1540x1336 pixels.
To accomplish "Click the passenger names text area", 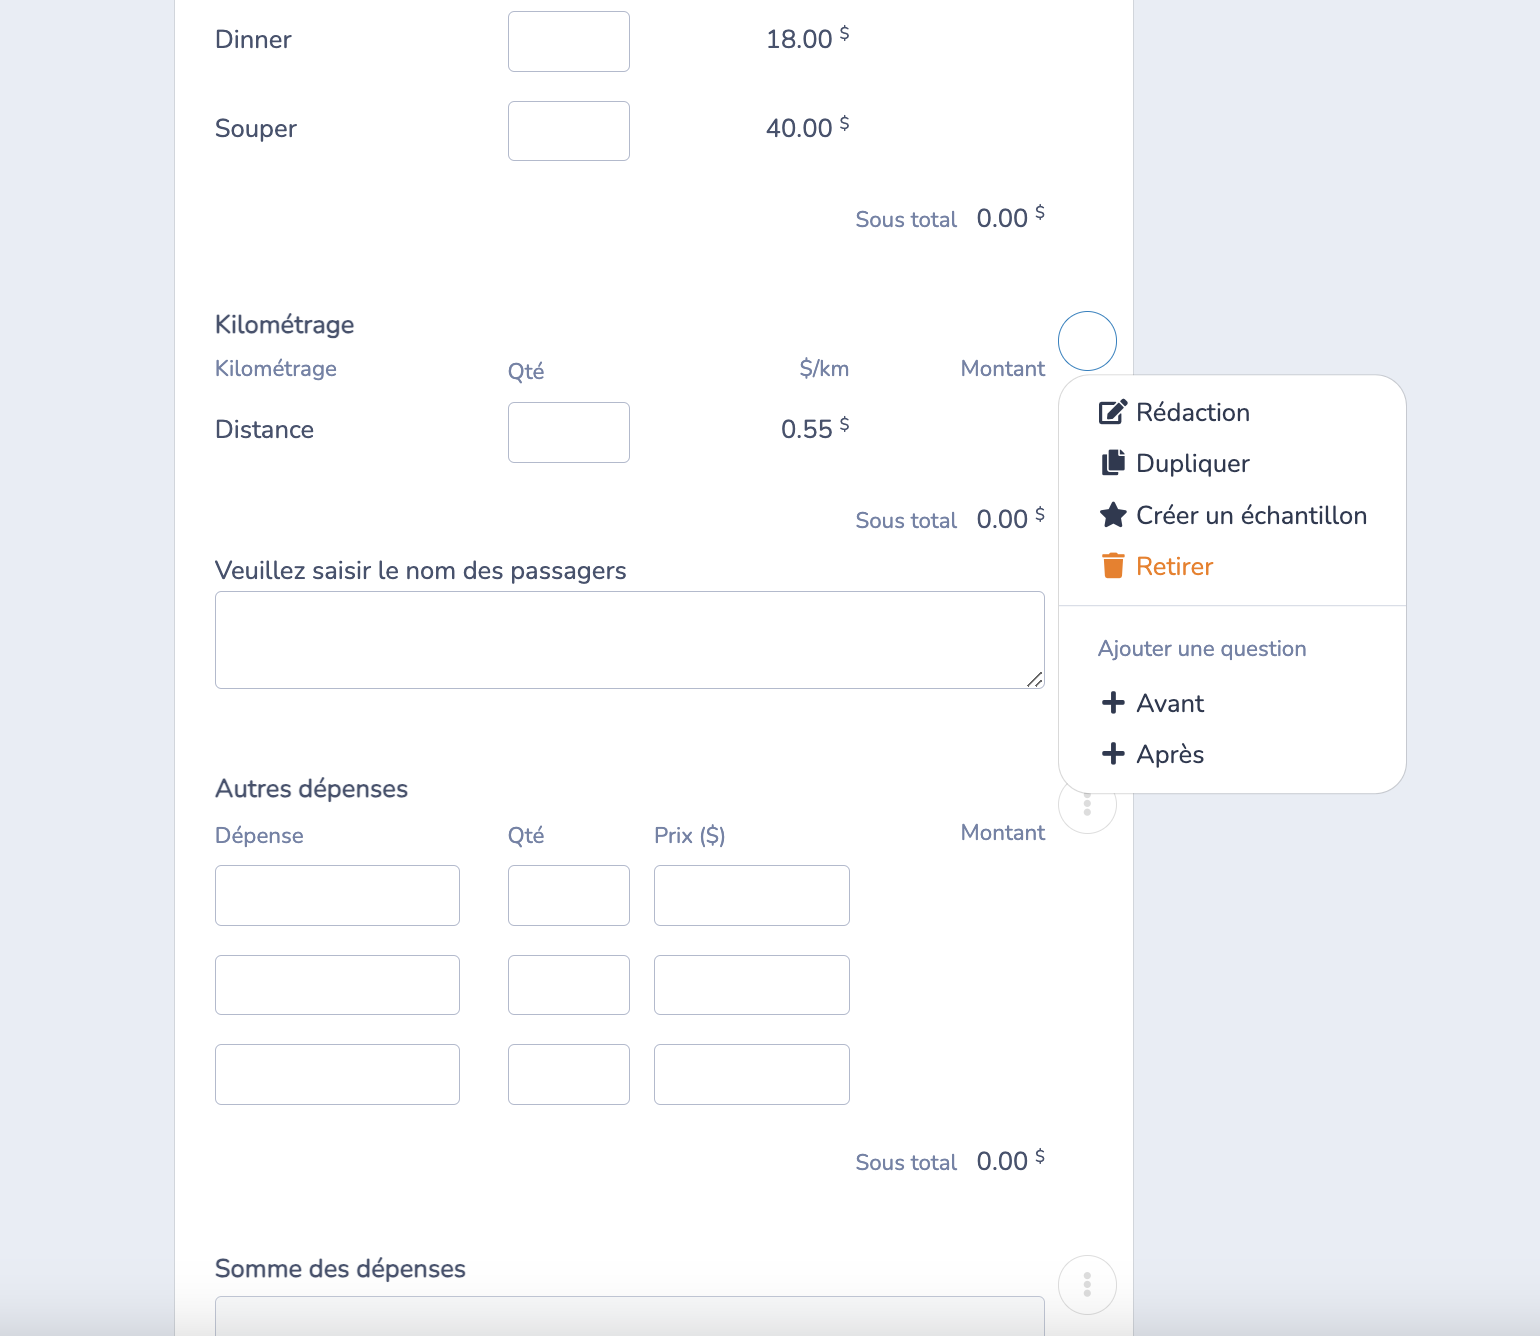I will (629, 640).
